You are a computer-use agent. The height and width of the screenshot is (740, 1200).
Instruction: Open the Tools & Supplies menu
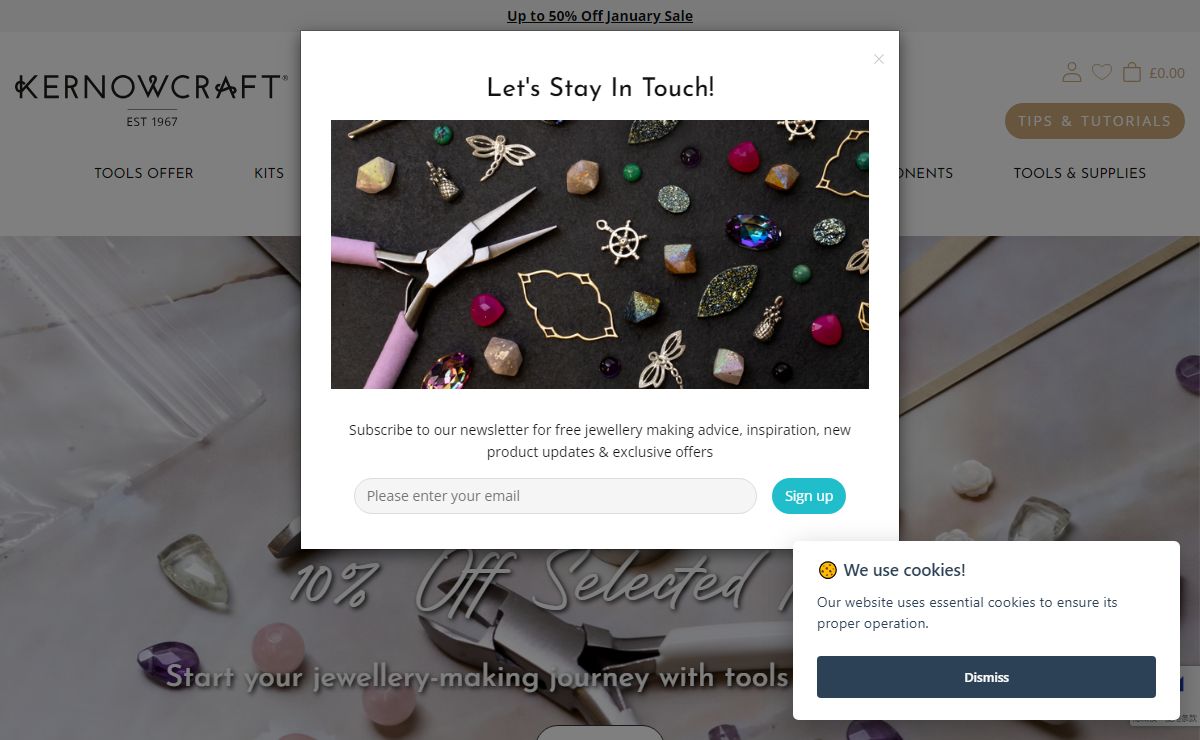[1080, 173]
